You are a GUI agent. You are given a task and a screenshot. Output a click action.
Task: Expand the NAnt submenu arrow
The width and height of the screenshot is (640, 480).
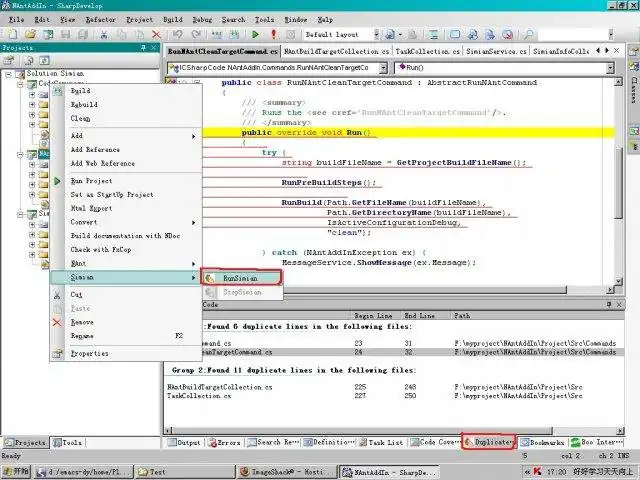[194, 264]
